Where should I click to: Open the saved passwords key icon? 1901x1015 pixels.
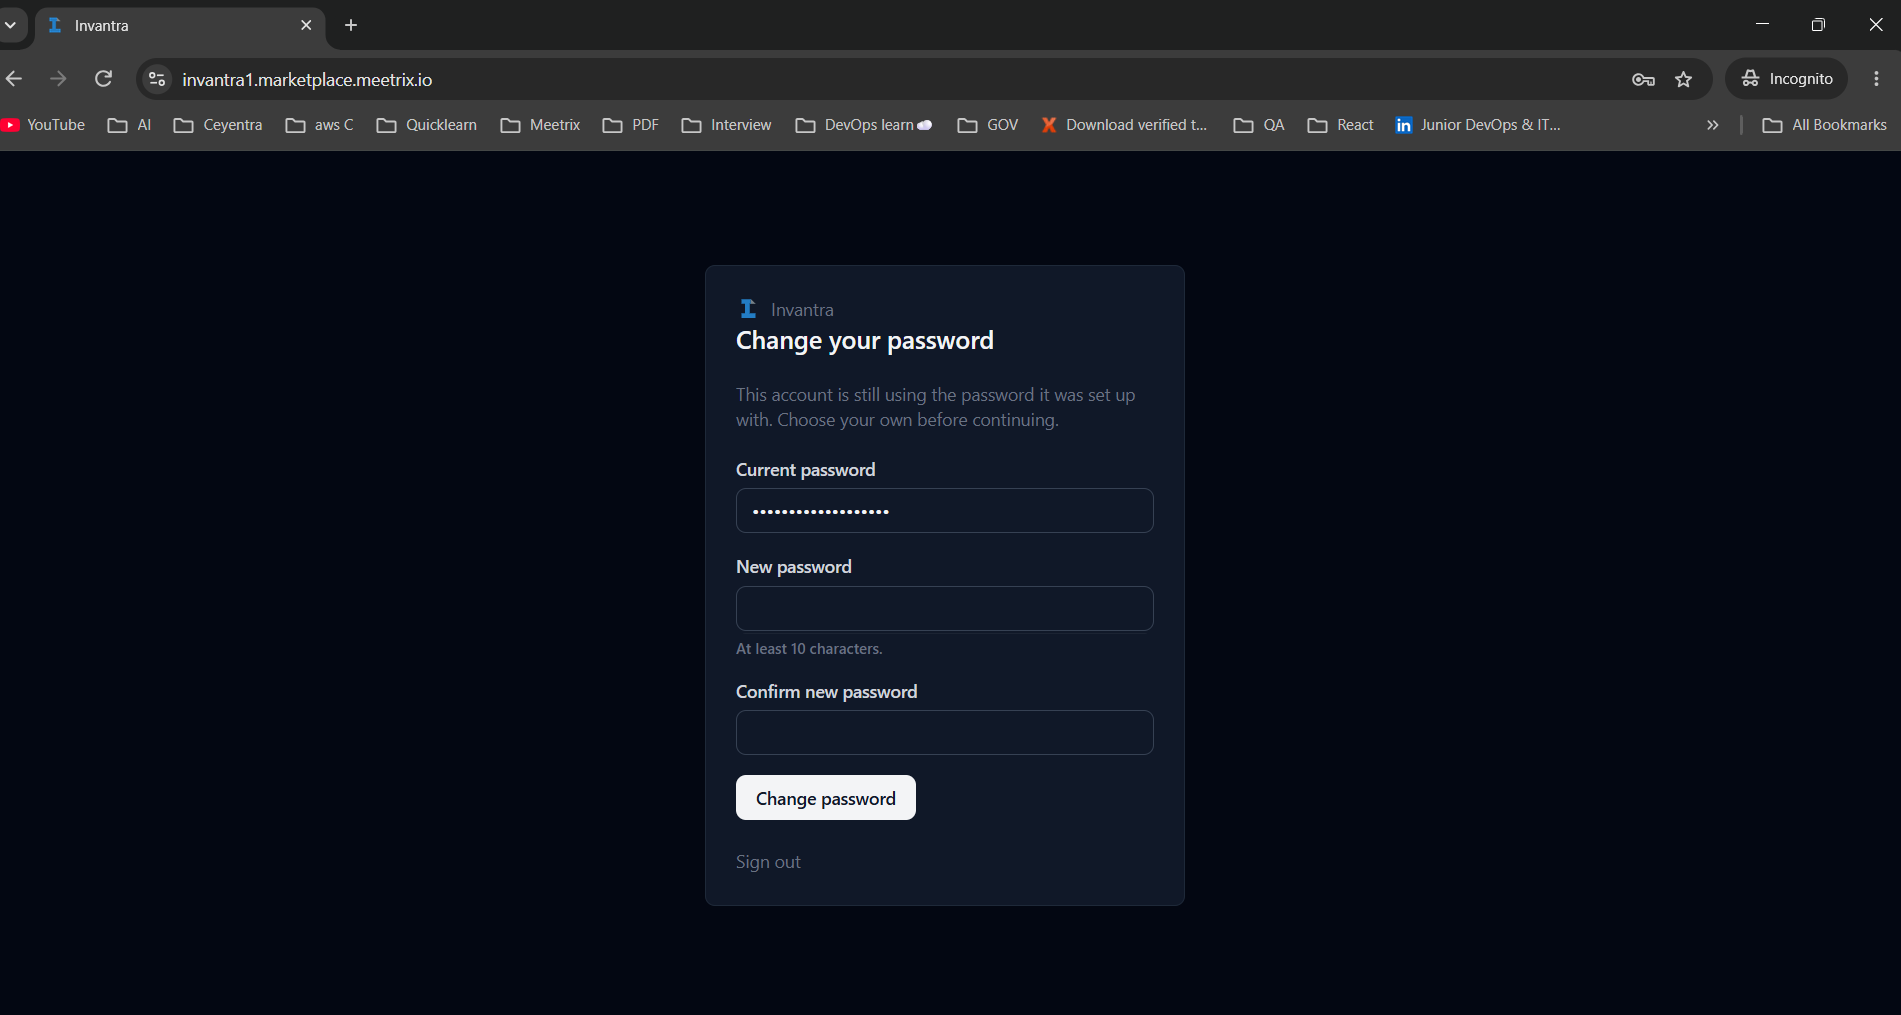click(1643, 79)
